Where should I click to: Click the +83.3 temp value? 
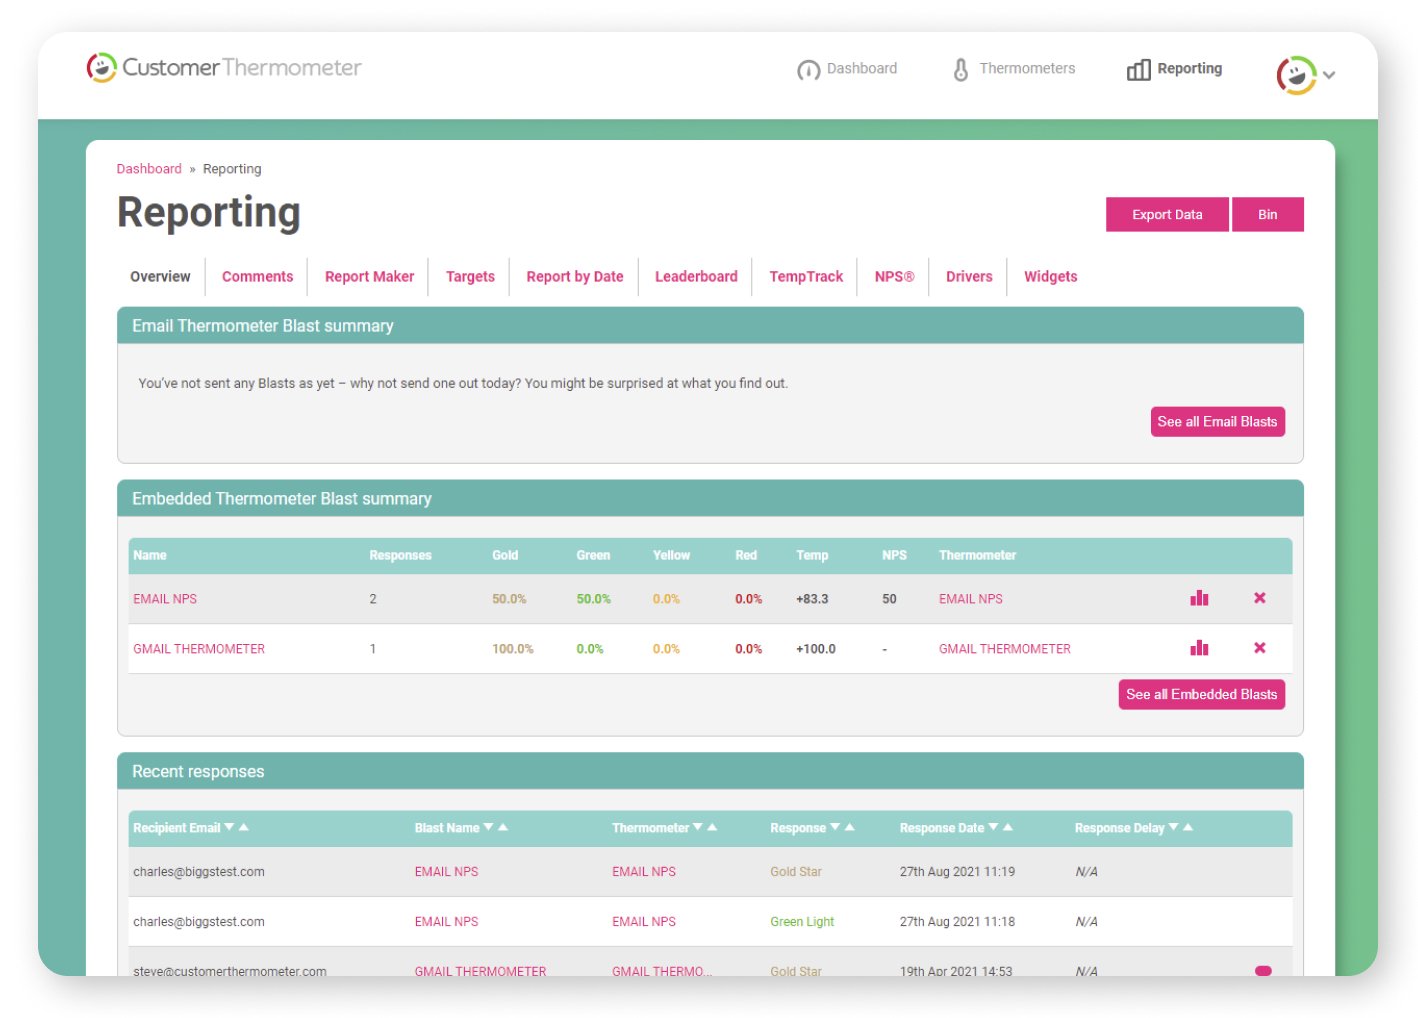812,599
